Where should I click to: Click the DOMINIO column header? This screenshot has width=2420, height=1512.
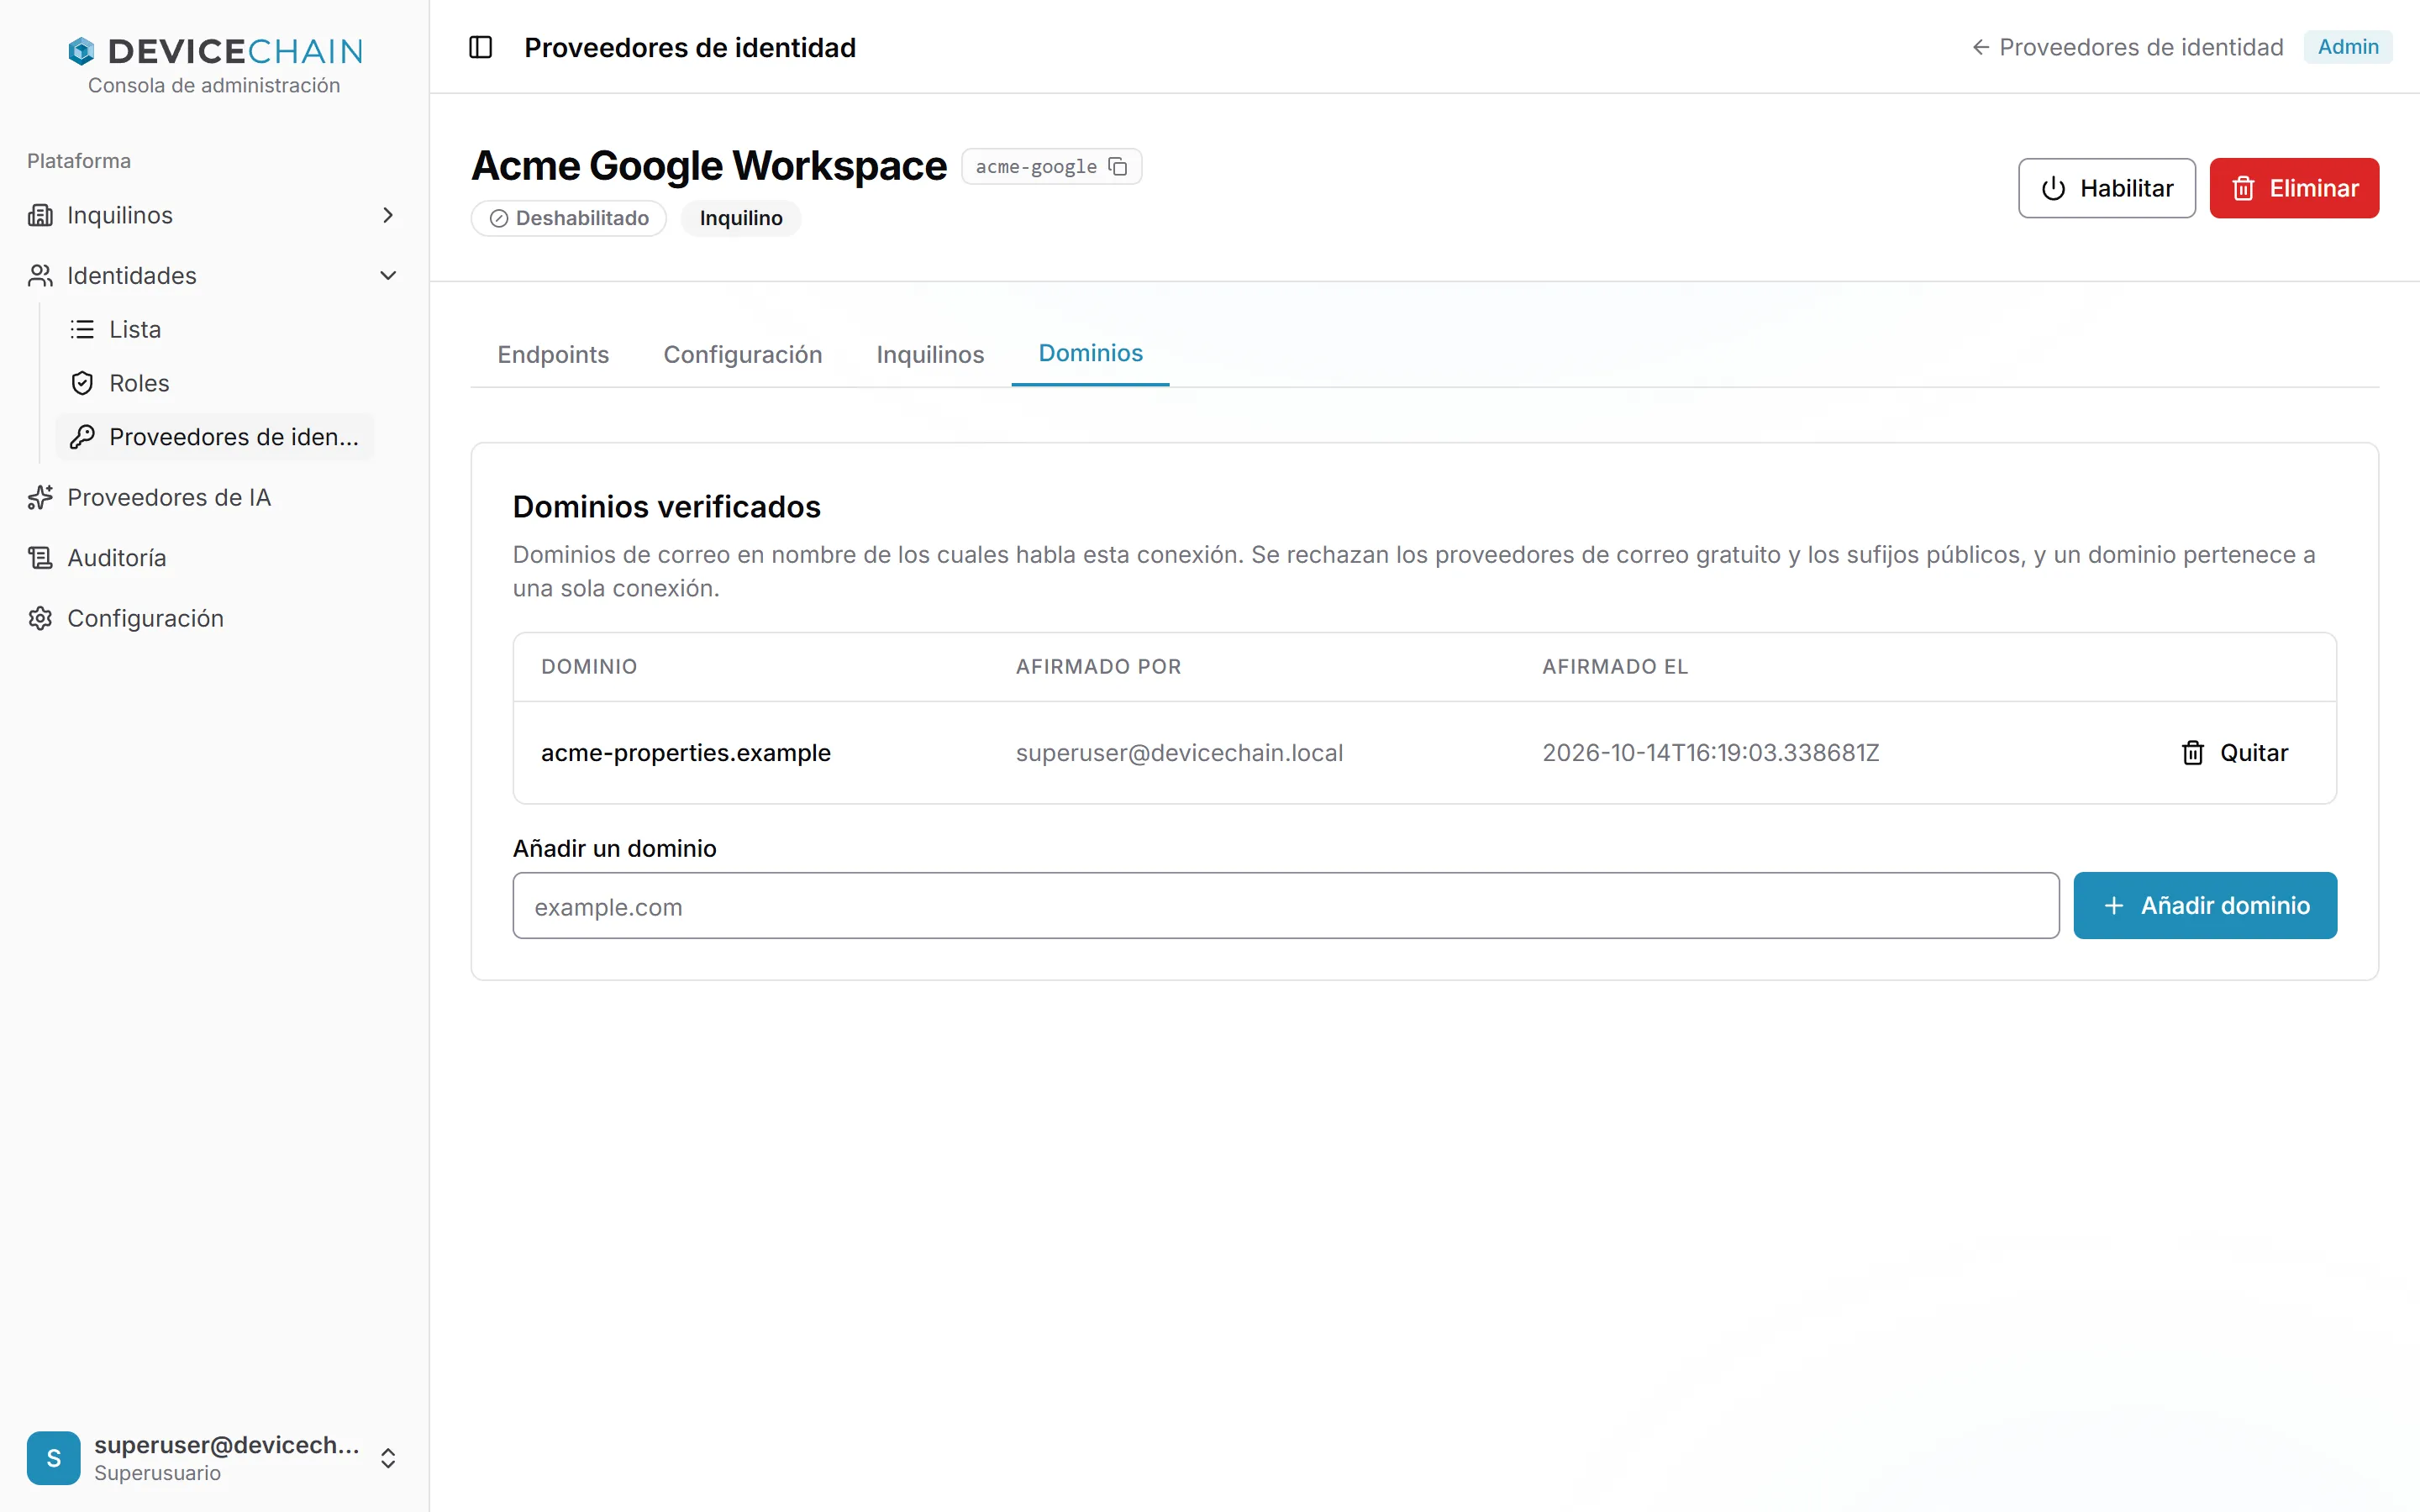coord(589,667)
